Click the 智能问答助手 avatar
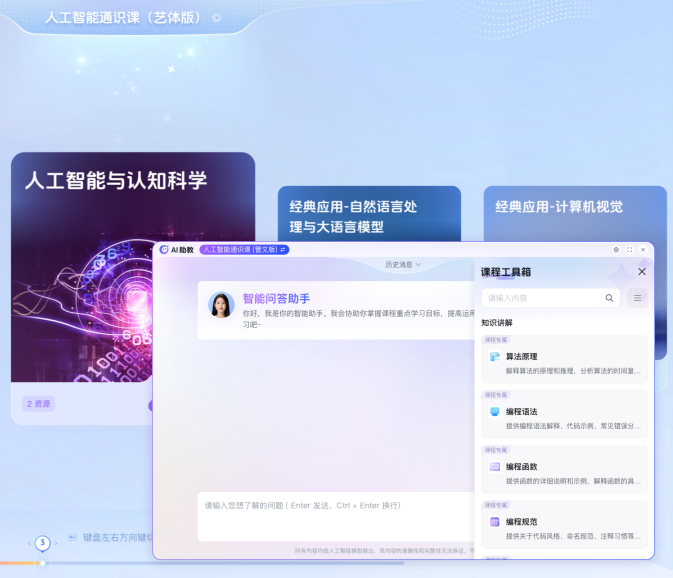This screenshot has width=673, height=578. (x=221, y=305)
